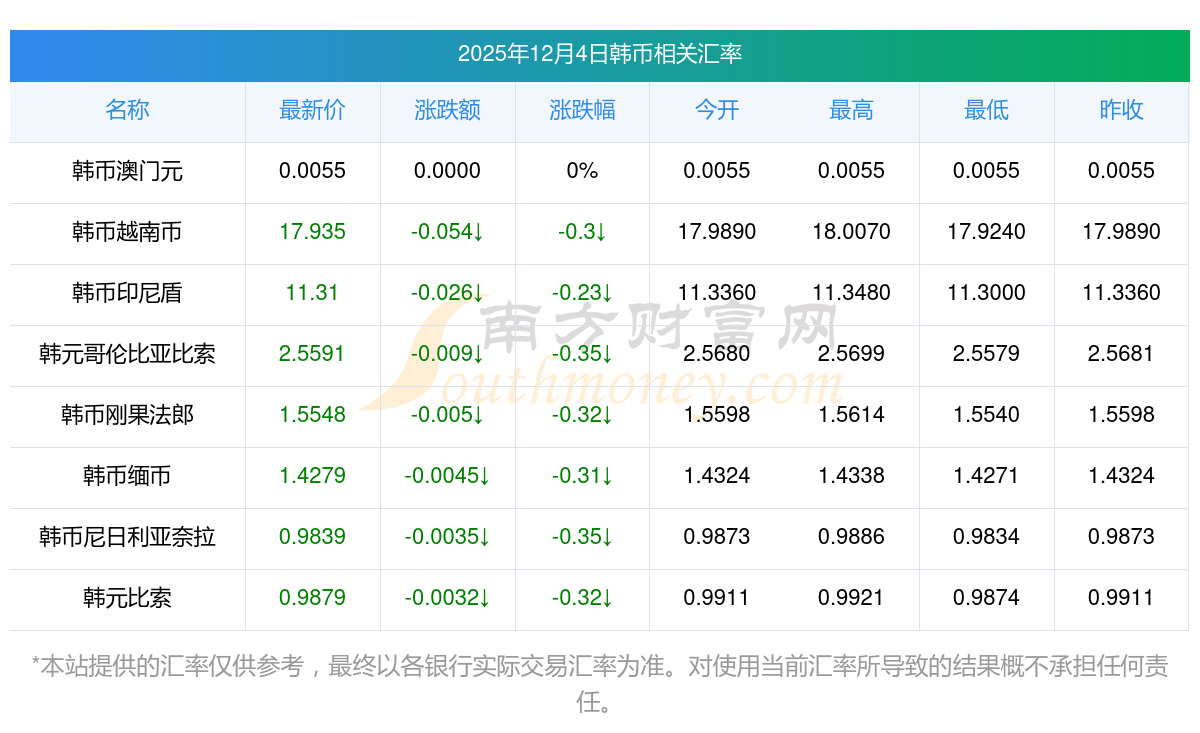Click change amount -0.0045↓
The width and height of the screenshot is (1200, 733).
(447, 476)
